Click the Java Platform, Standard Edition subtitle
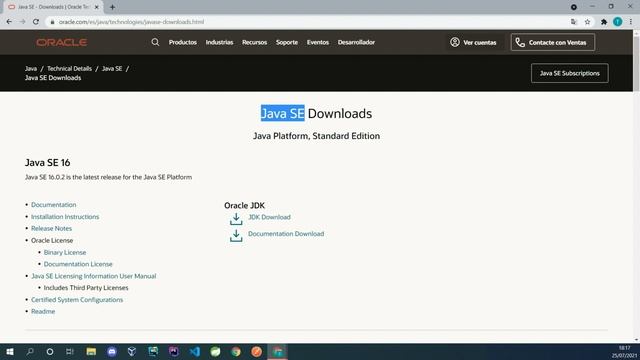Screen dimensions: 640x360 (x=316, y=136)
